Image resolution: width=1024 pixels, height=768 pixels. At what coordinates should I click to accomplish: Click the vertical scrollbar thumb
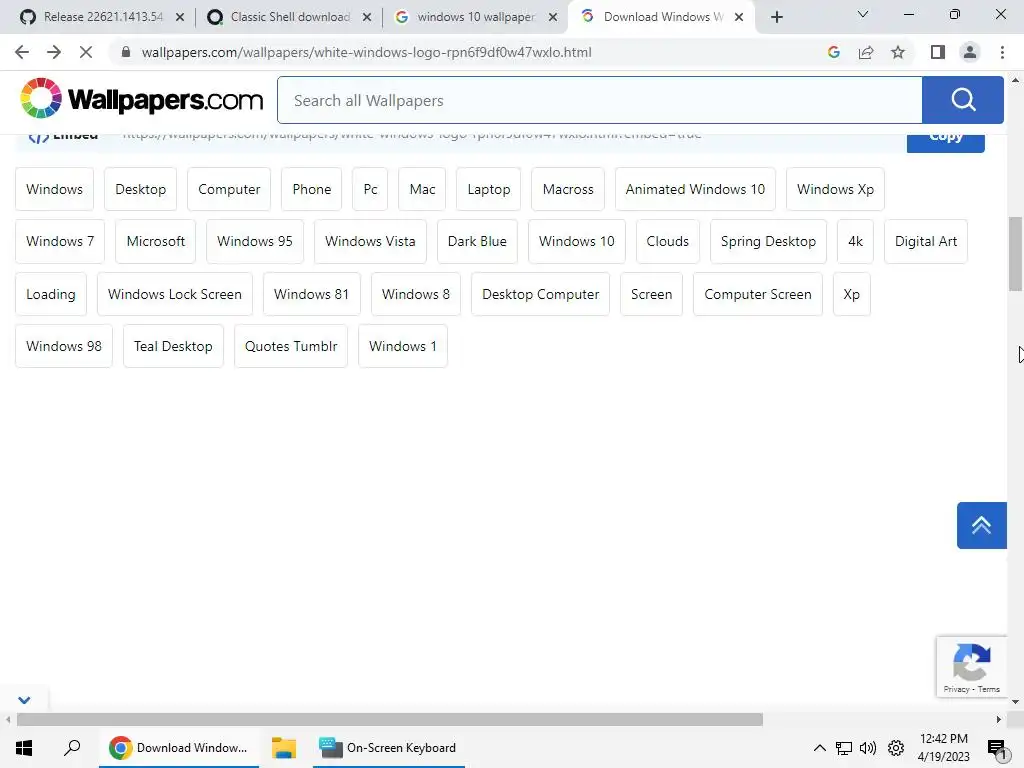(1016, 254)
